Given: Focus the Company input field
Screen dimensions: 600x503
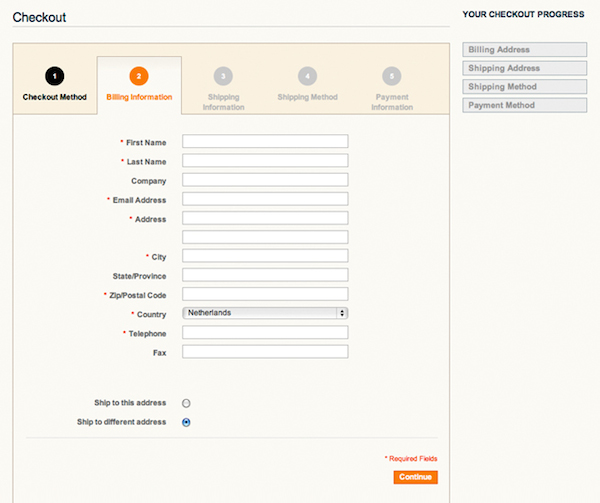Looking at the screenshot, I should [265, 179].
